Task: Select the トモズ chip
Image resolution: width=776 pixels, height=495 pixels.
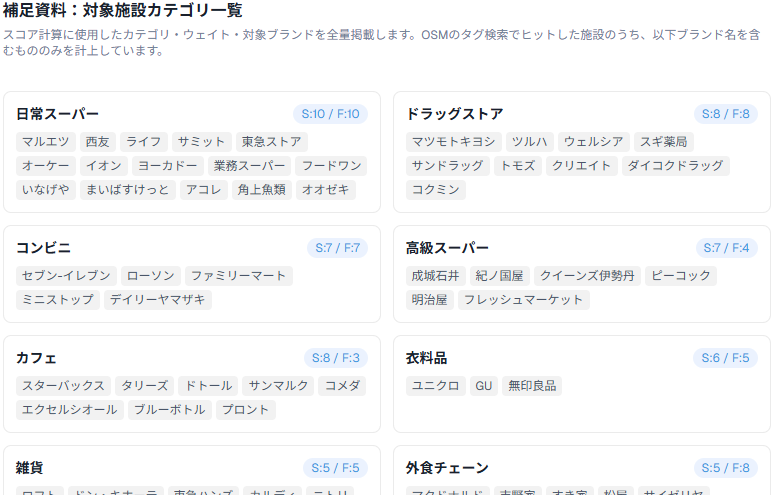Action: (x=518, y=166)
